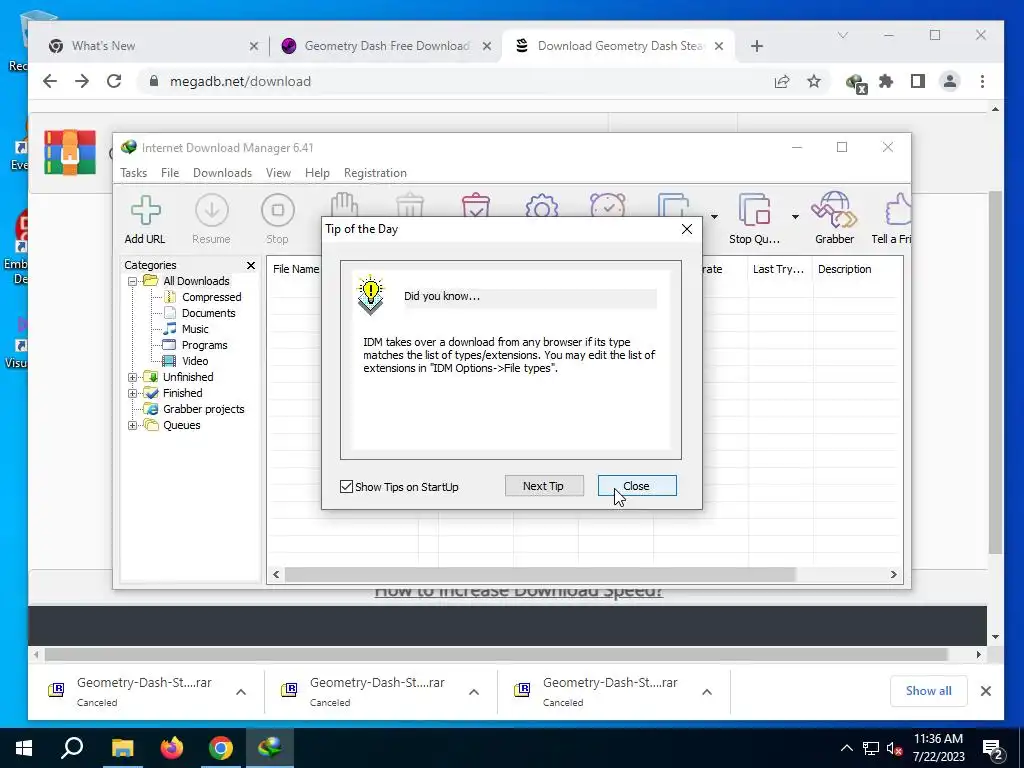Click the Stop Queue toolbar icon
Viewport: 1024px width, 768px height.
click(x=754, y=219)
